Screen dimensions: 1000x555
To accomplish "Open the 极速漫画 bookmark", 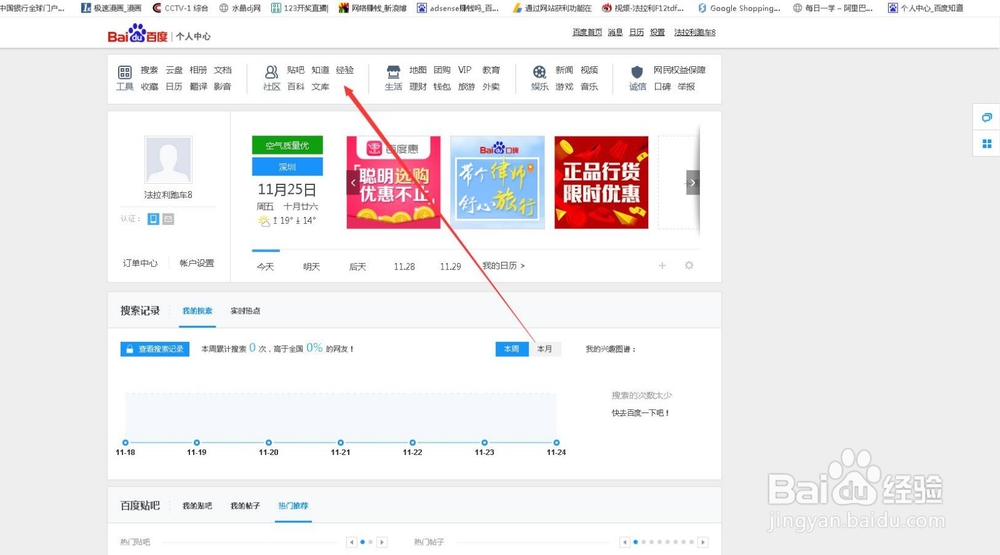I will pos(112,8).
